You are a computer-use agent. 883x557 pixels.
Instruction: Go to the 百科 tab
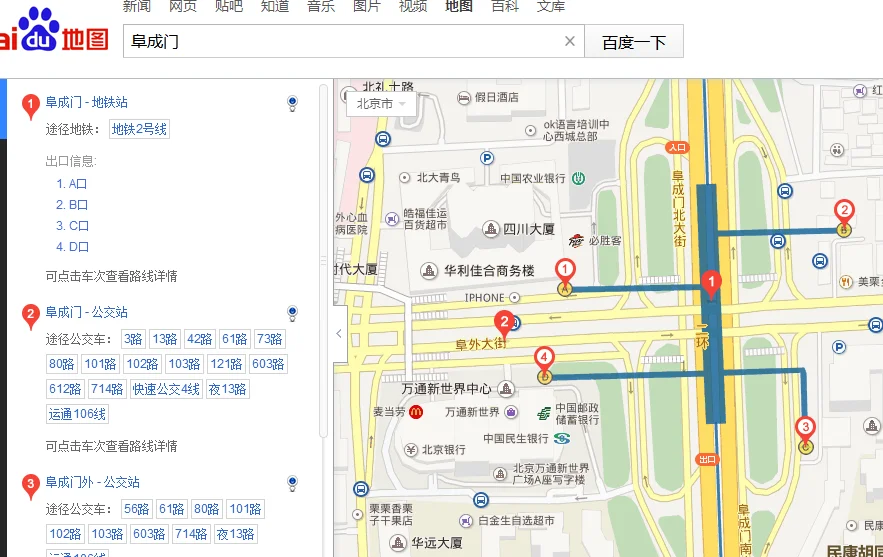pyautogui.click(x=505, y=6)
